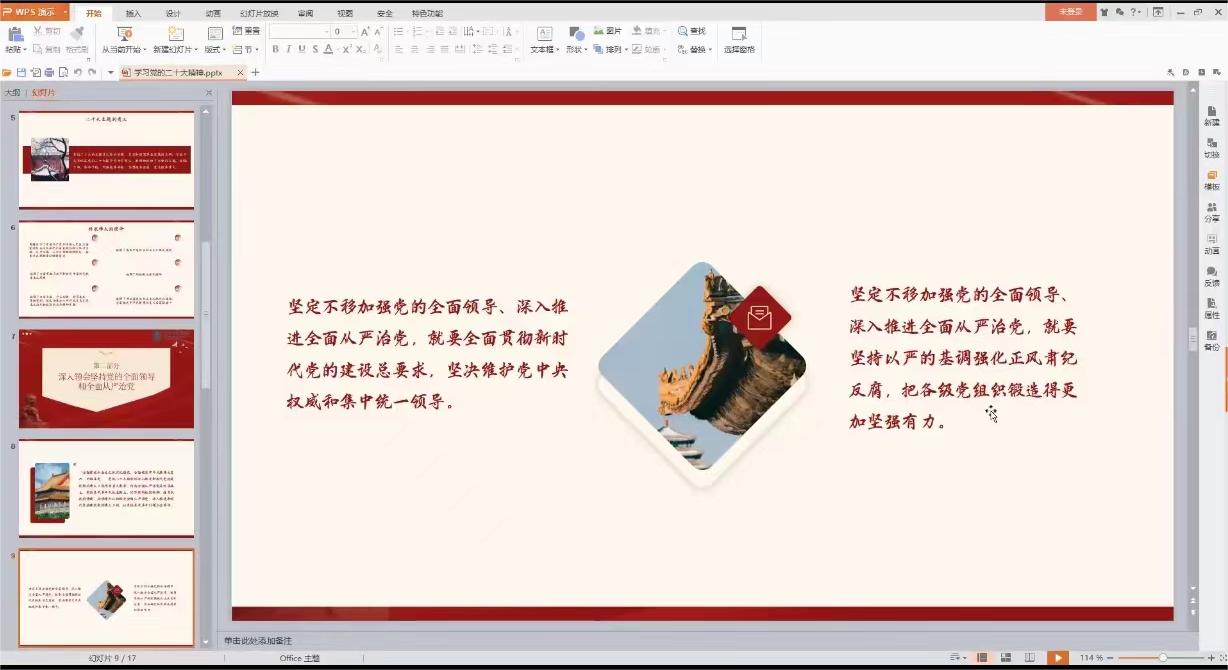The width and height of the screenshot is (1228, 670).
Task: Click the 新建 icon in right sidebar
Action: (x=1211, y=115)
